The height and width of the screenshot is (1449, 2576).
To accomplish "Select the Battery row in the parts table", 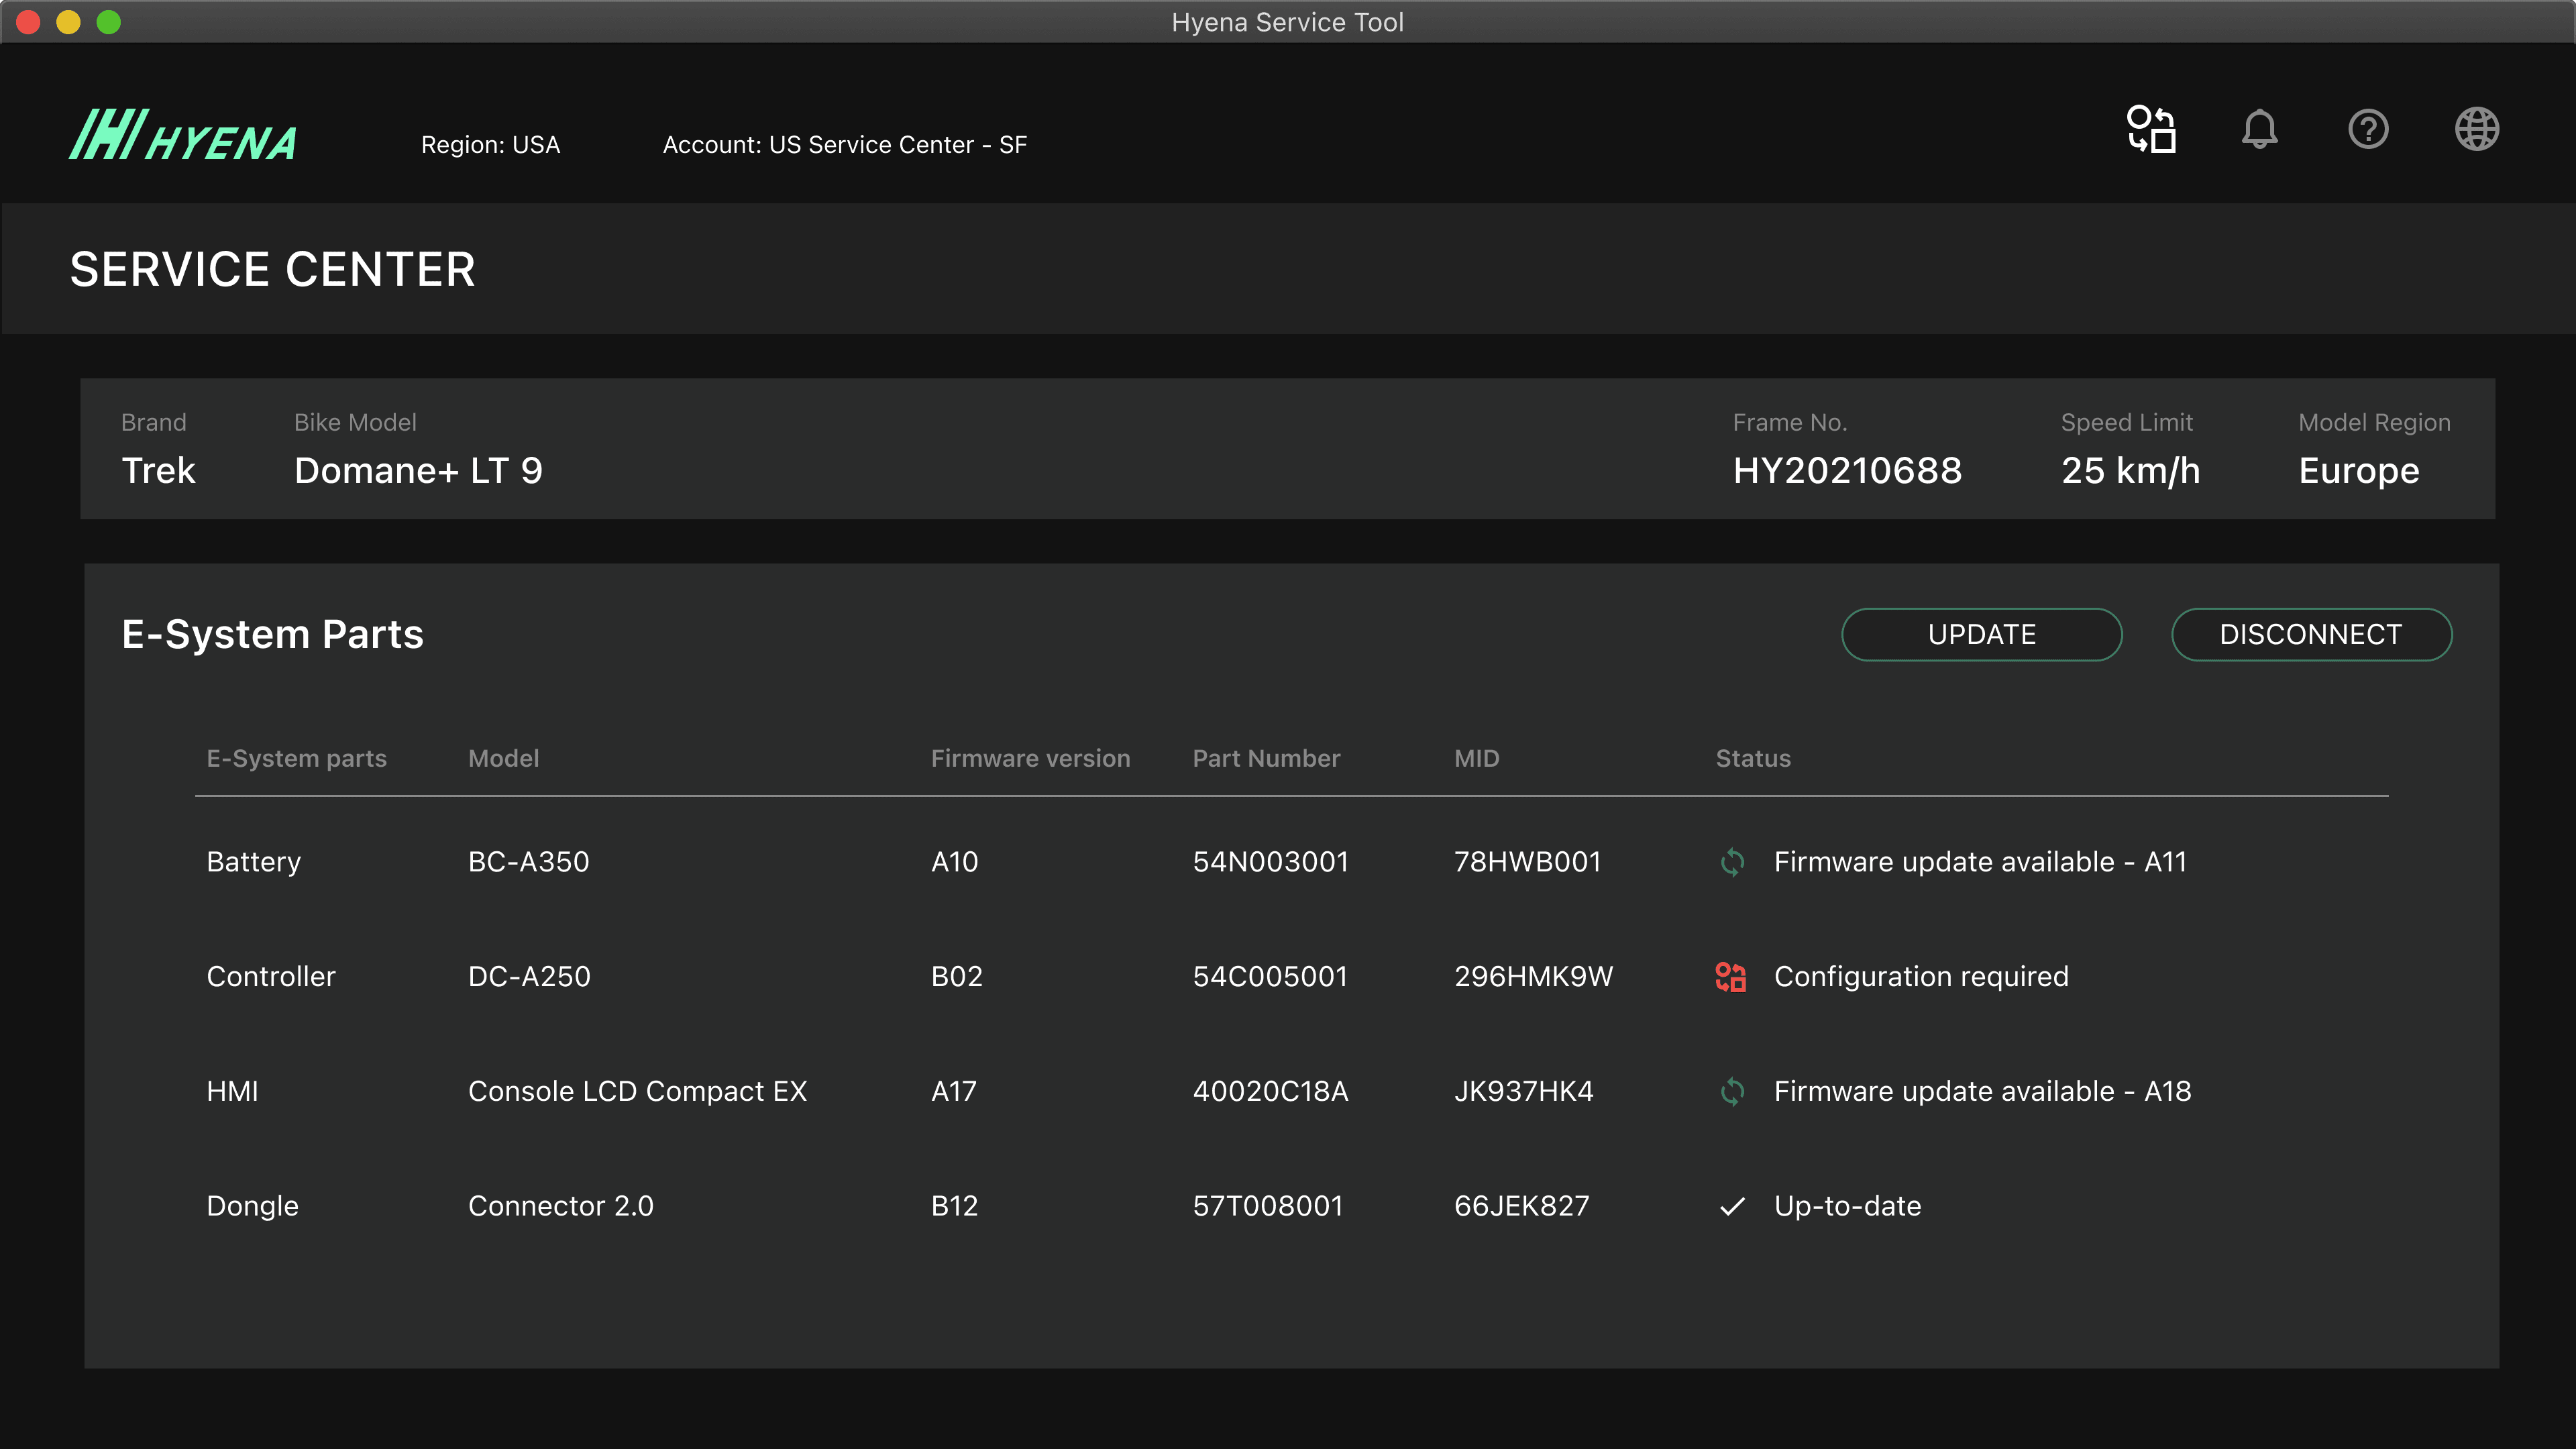I will coord(253,861).
